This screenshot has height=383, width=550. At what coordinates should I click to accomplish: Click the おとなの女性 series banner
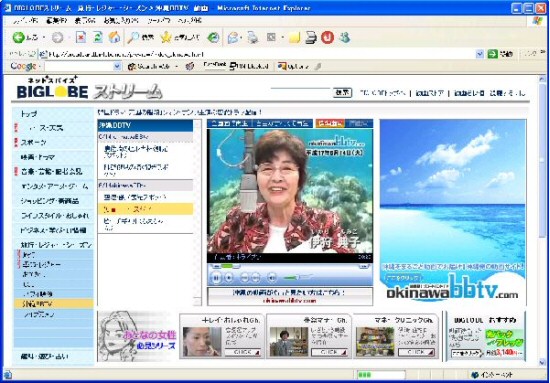138,336
